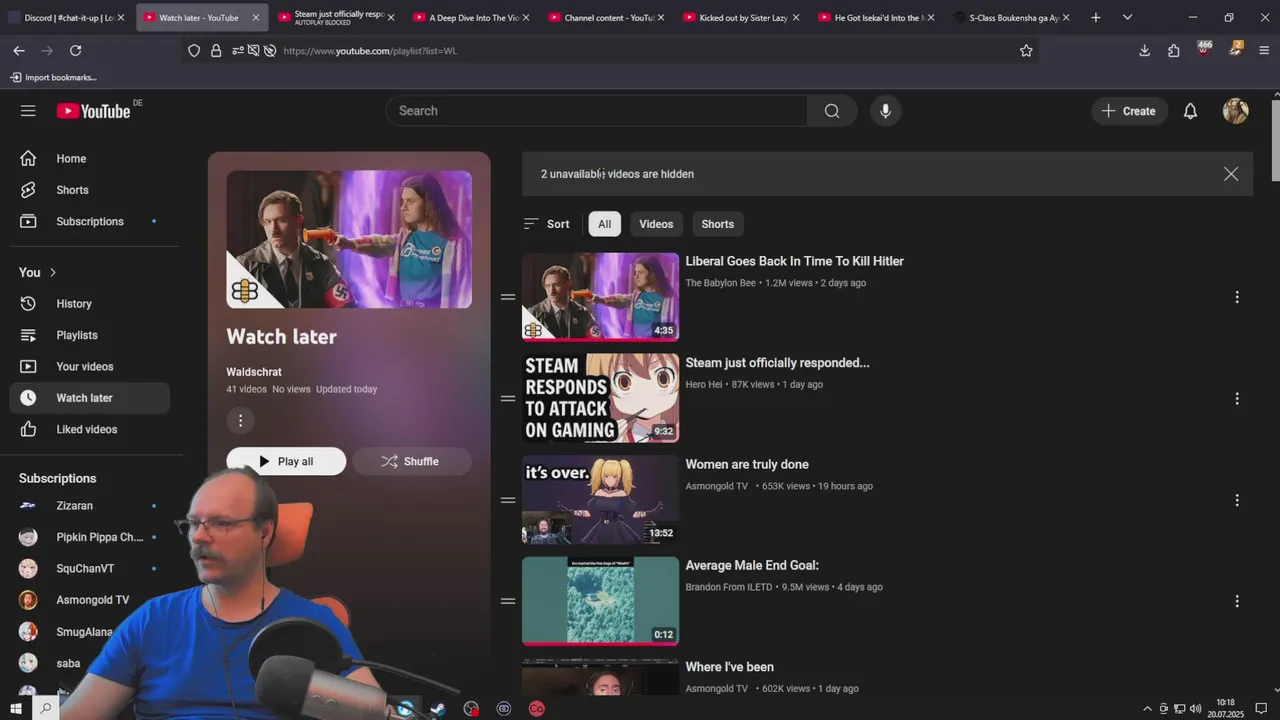
Task: Open options for Liberal Goes Back In Time video
Action: click(1237, 297)
